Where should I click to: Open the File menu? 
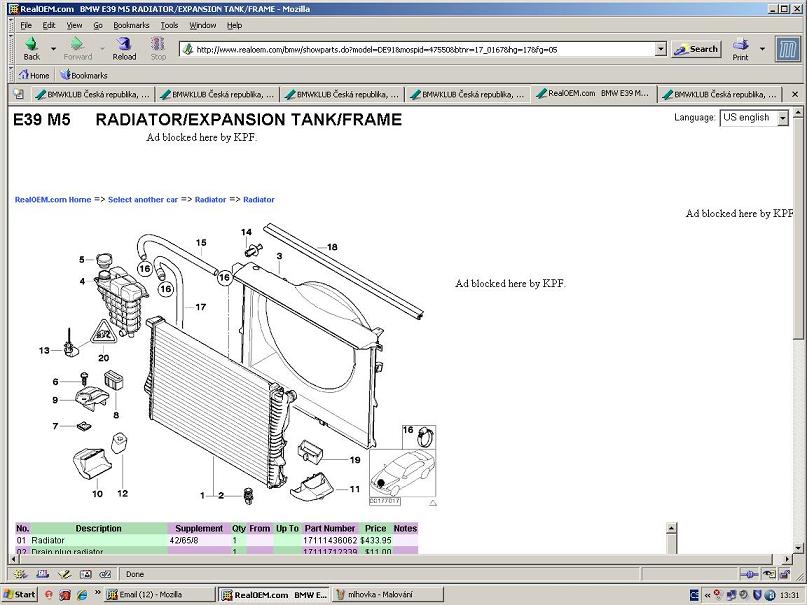click(26, 25)
